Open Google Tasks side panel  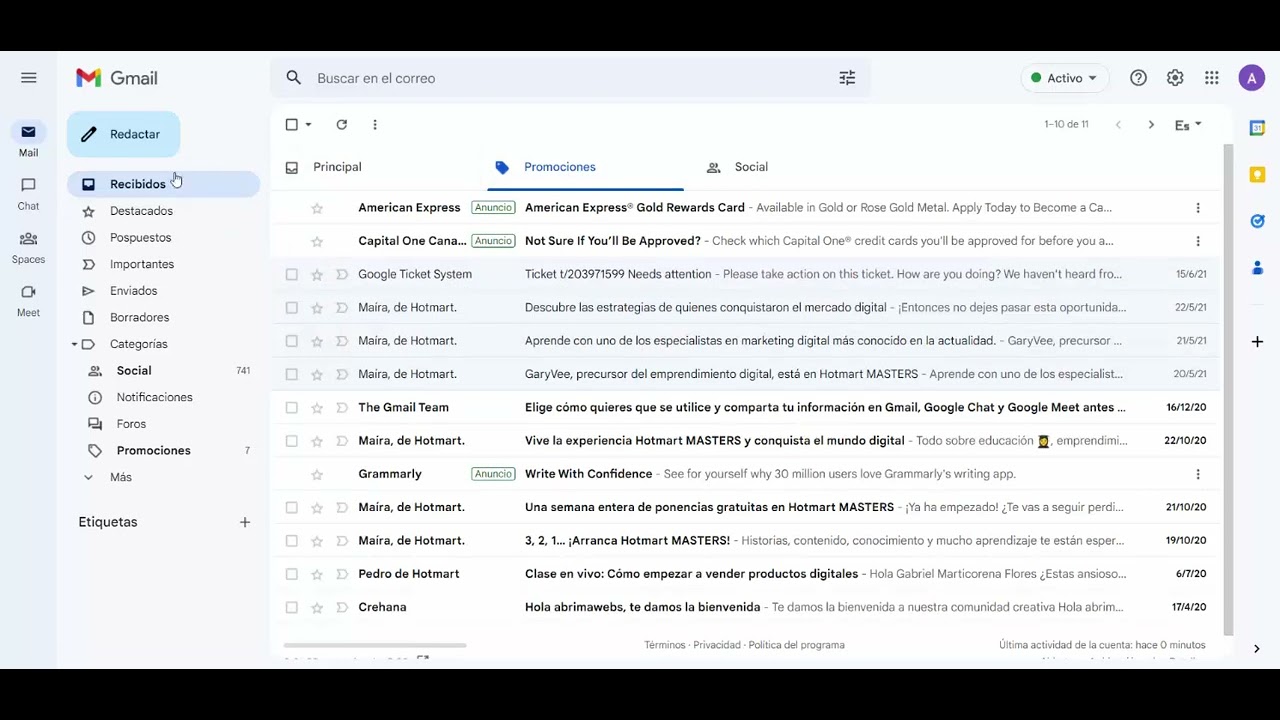pos(1257,221)
